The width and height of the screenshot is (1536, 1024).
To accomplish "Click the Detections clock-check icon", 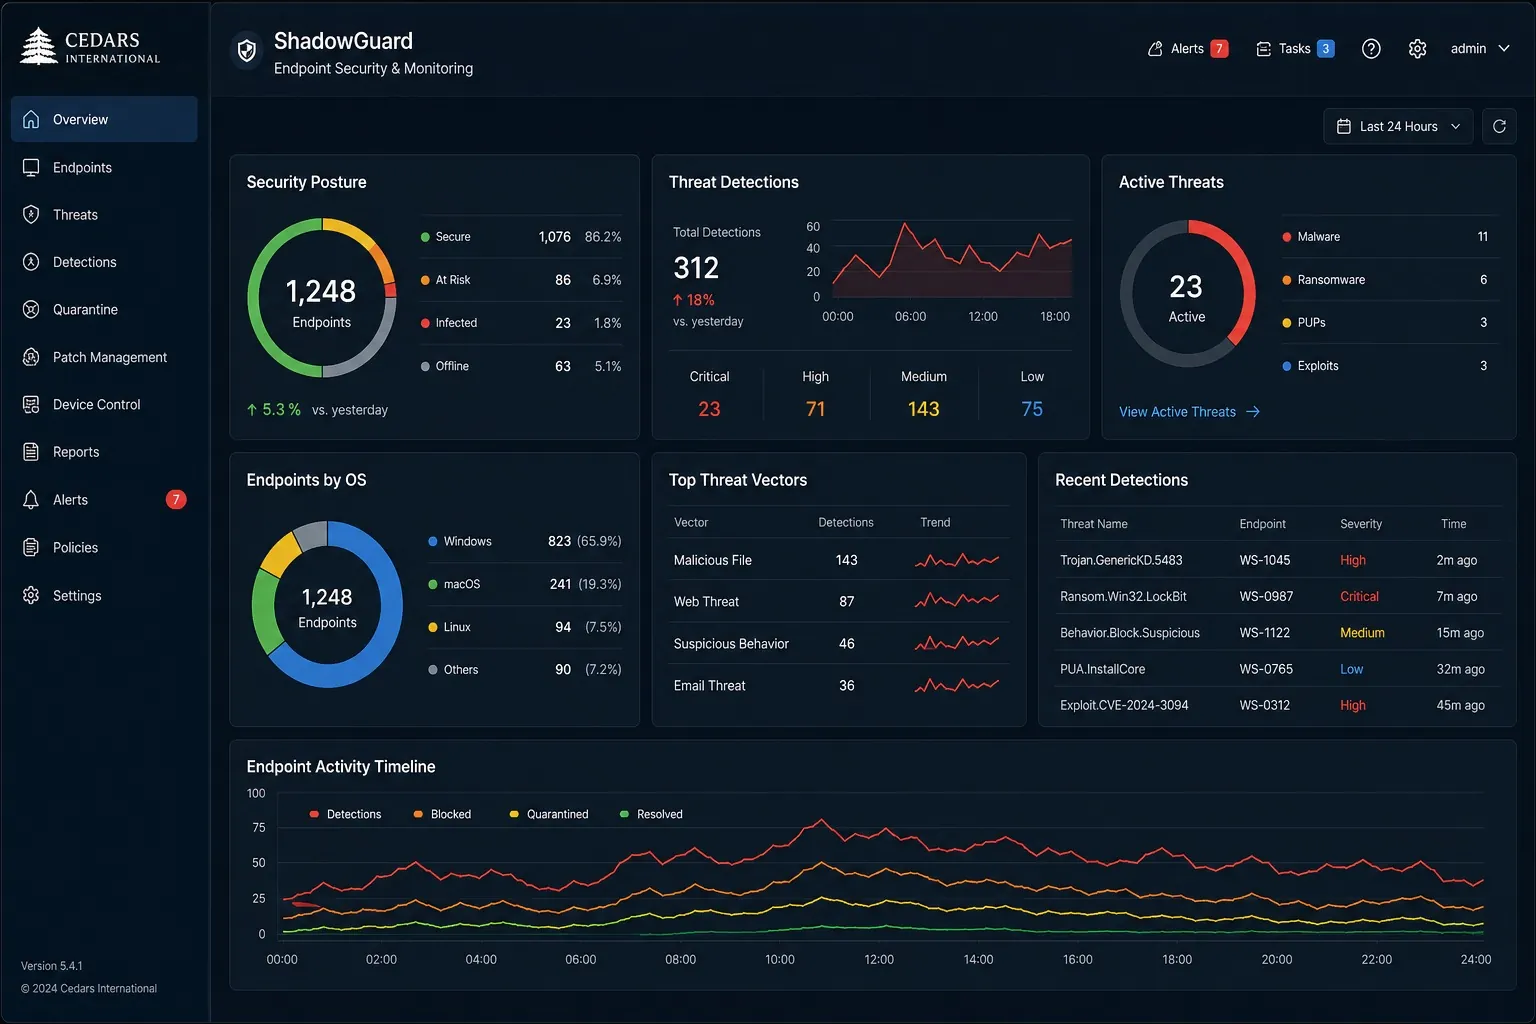I will (31, 262).
